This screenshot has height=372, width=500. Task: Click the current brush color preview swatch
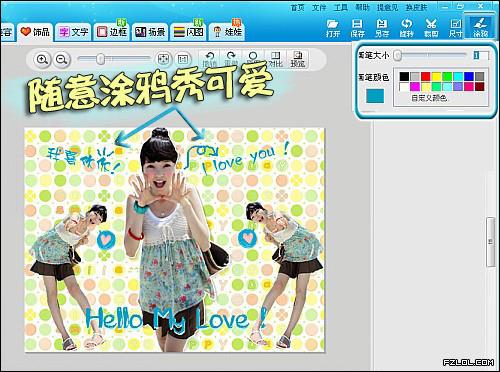(x=375, y=96)
